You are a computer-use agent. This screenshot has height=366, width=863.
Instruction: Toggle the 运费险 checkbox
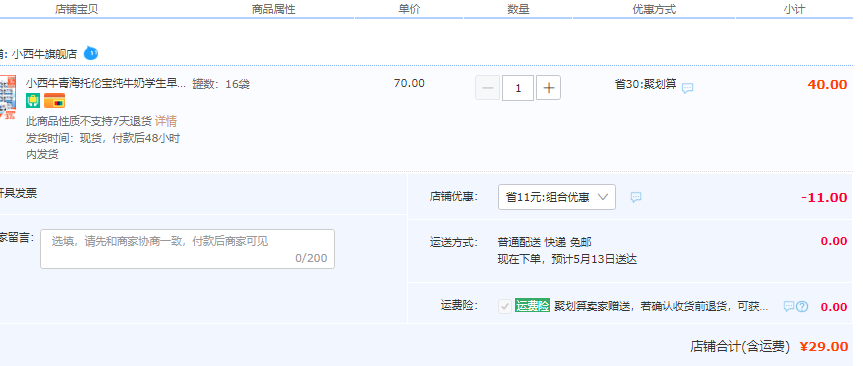tap(504, 307)
